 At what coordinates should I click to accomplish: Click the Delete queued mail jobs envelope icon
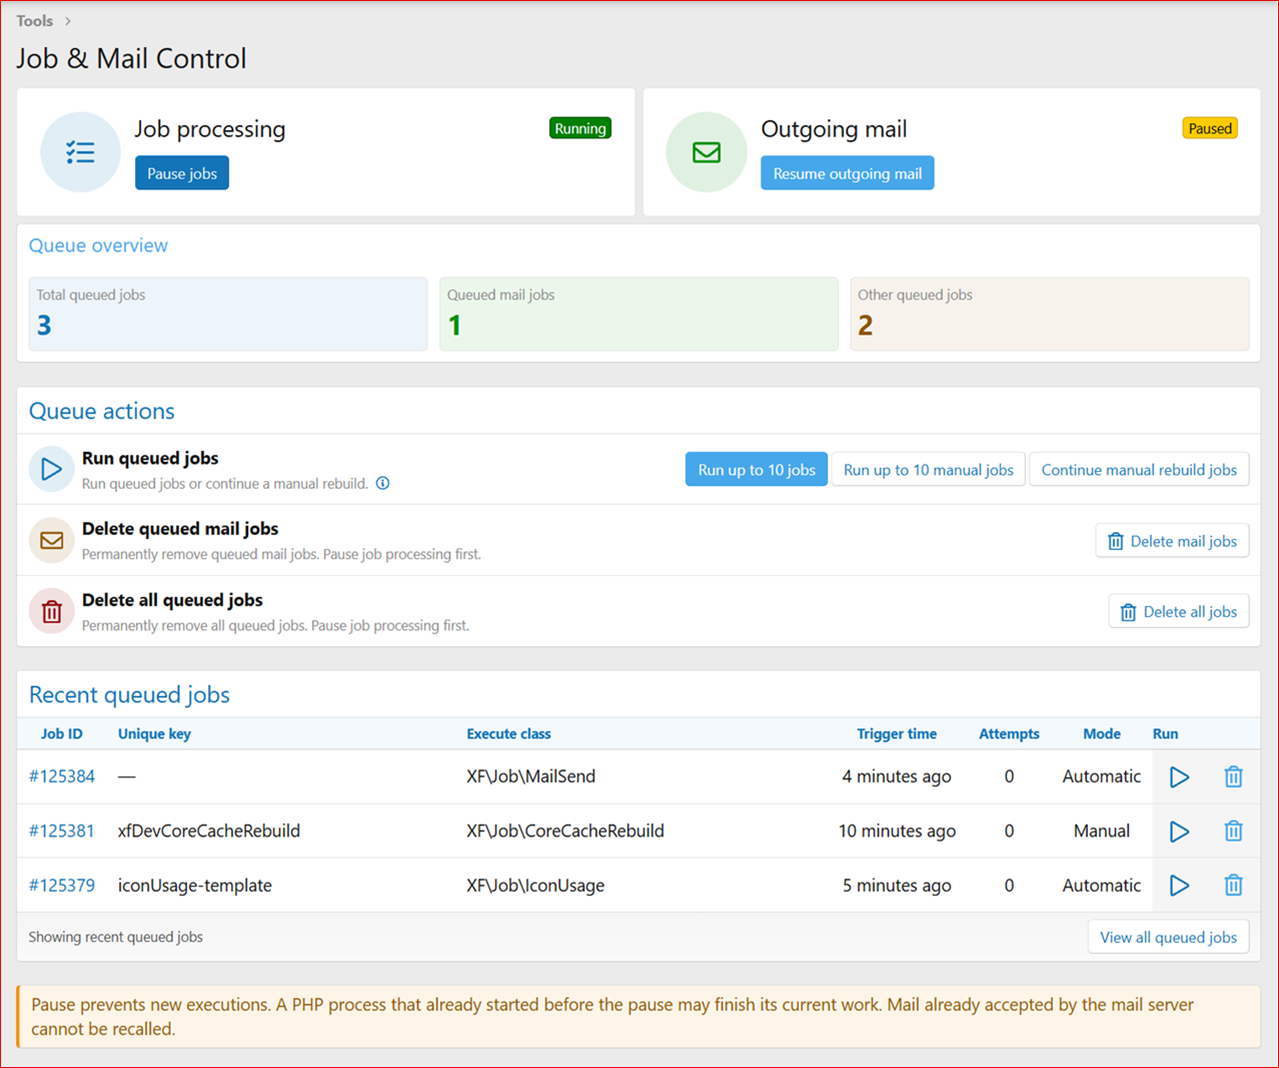[x=51, y=540]
